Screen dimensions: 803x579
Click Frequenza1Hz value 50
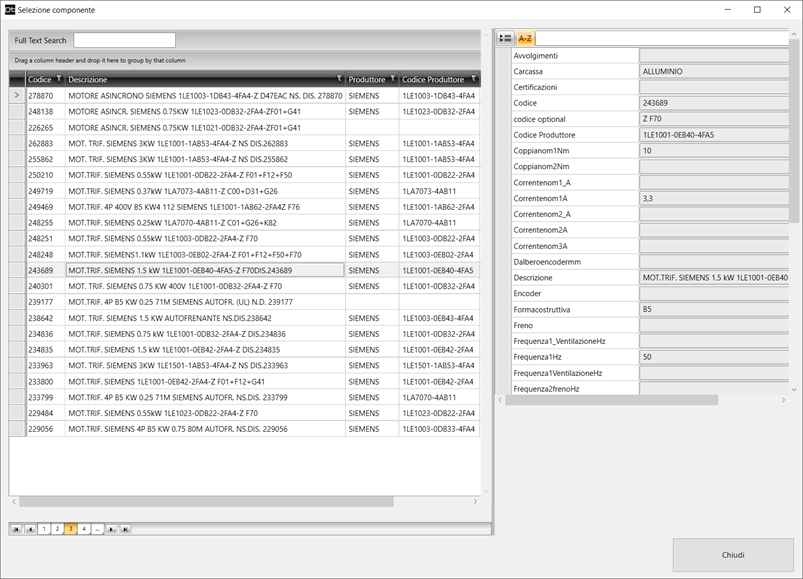tap(714, 357)
